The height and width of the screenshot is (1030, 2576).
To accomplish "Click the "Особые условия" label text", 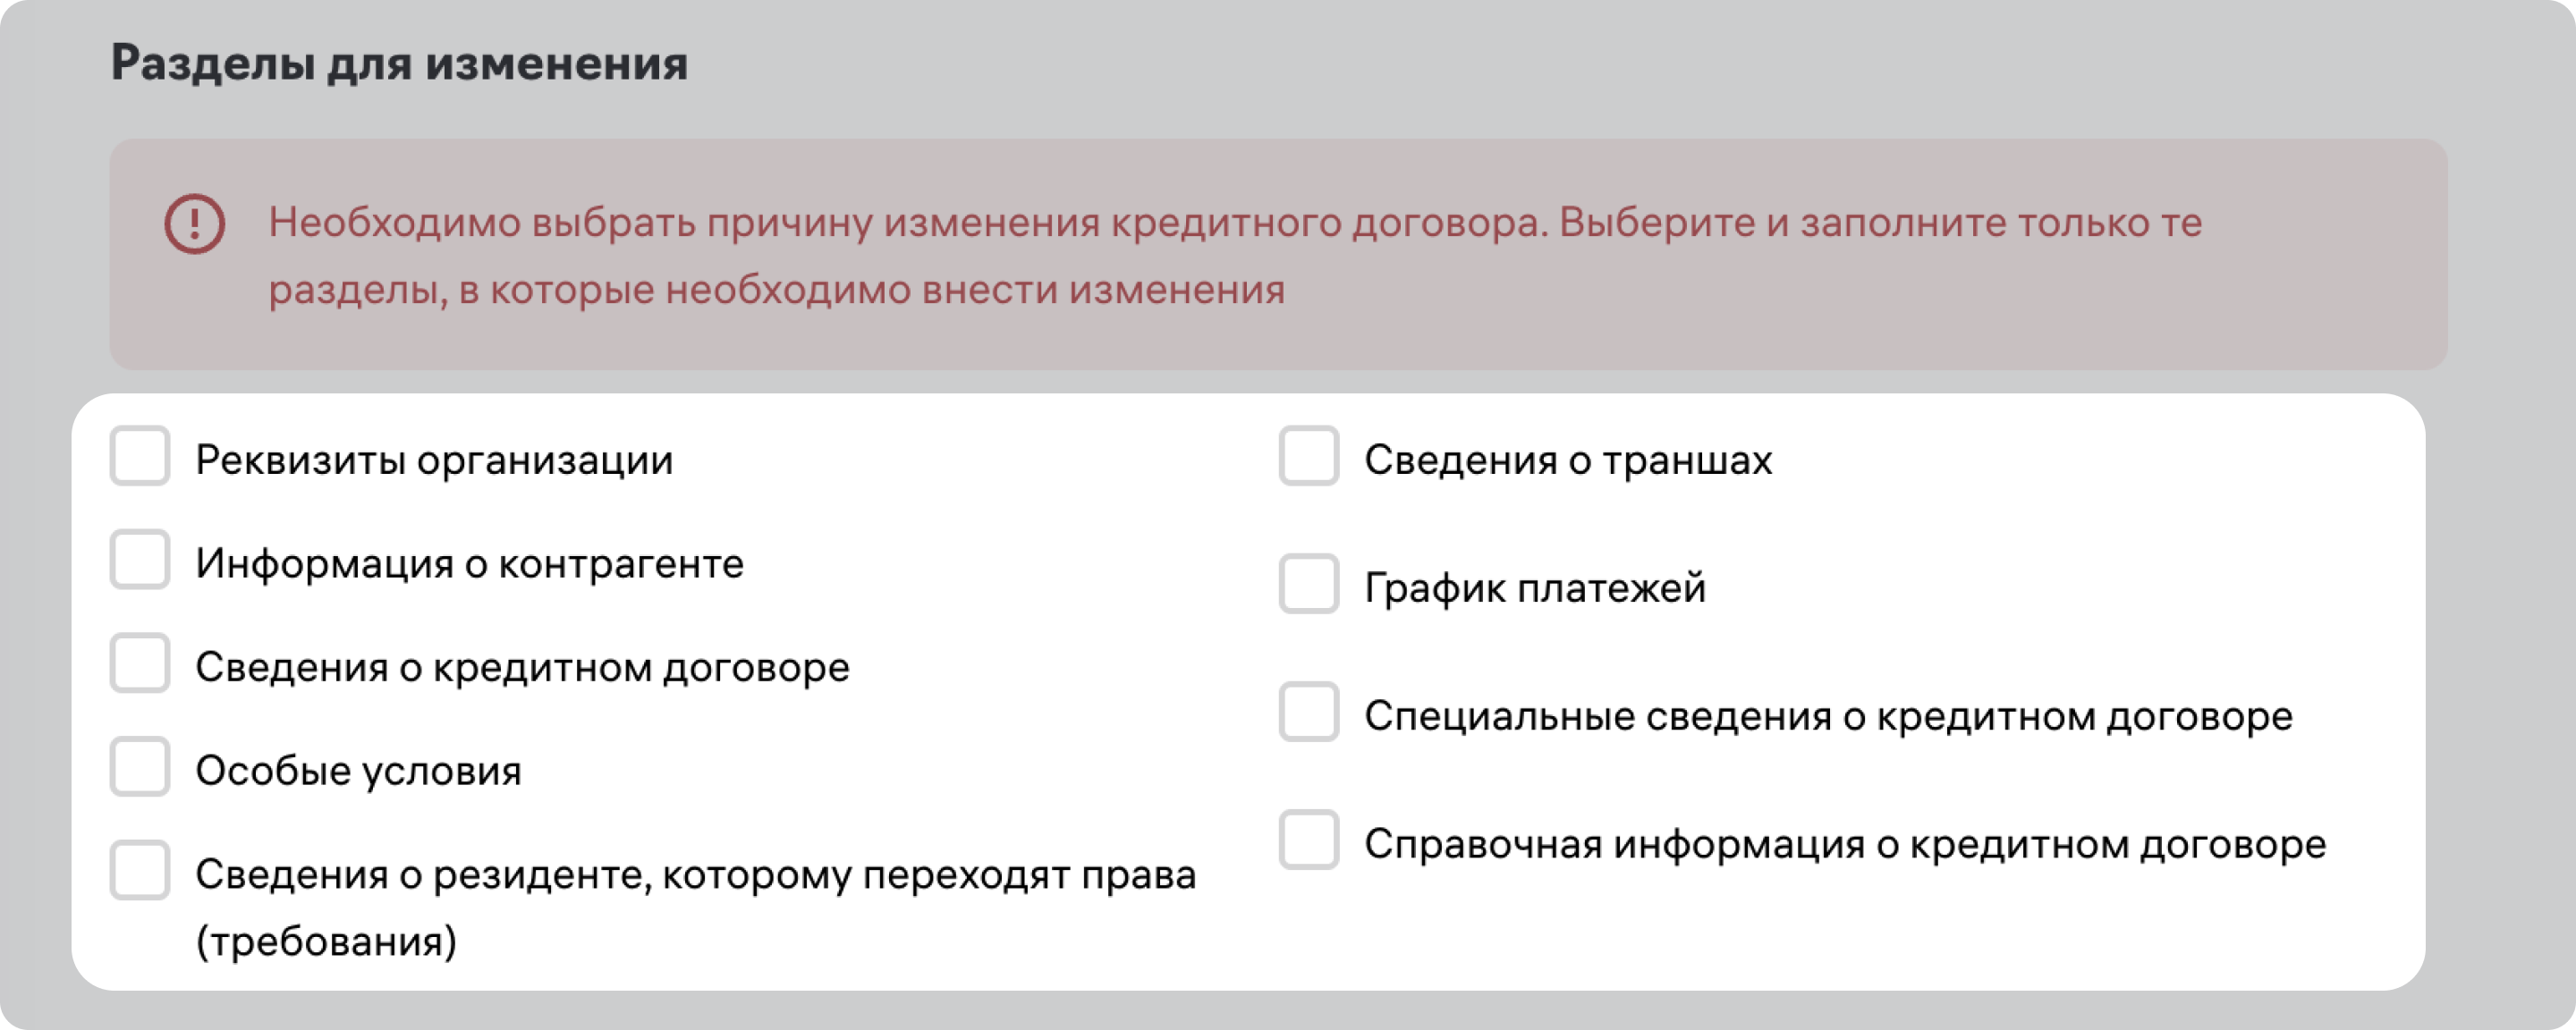I will click(x=358, y=771).
